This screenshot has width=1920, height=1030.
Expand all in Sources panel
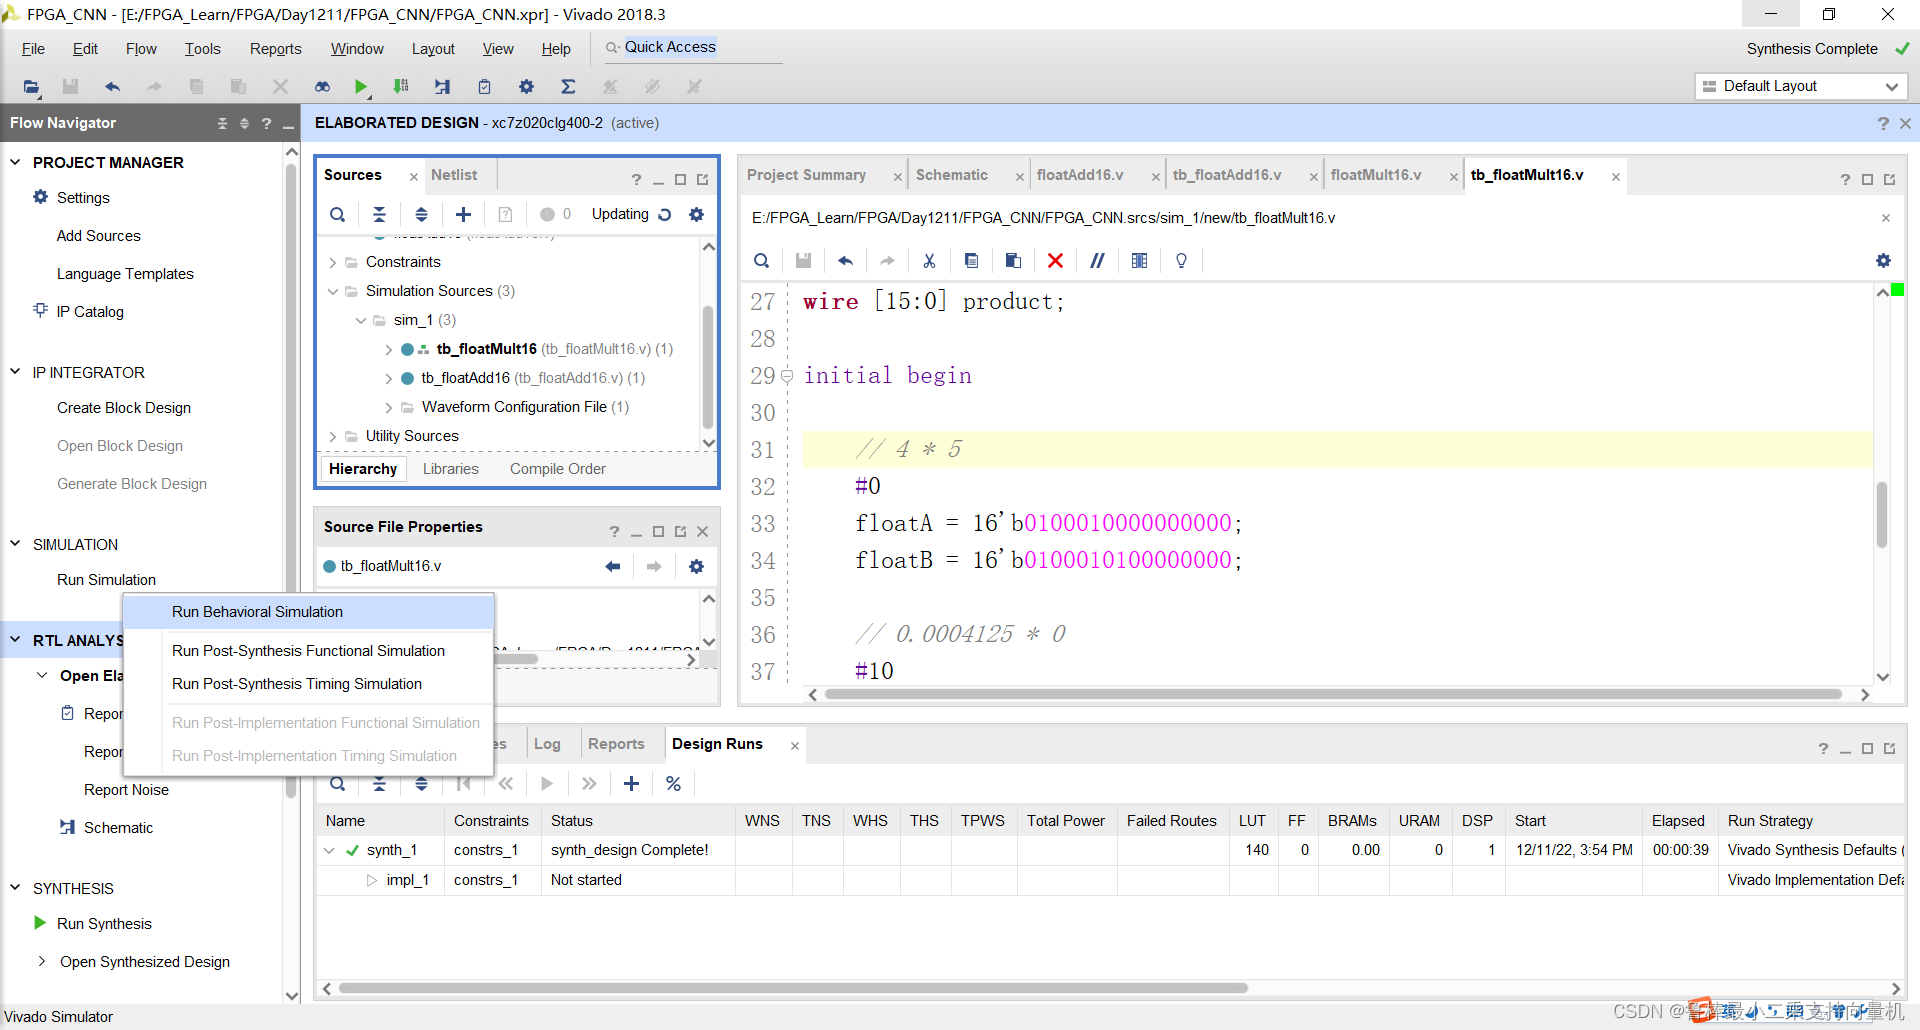(x=421, y=214)
